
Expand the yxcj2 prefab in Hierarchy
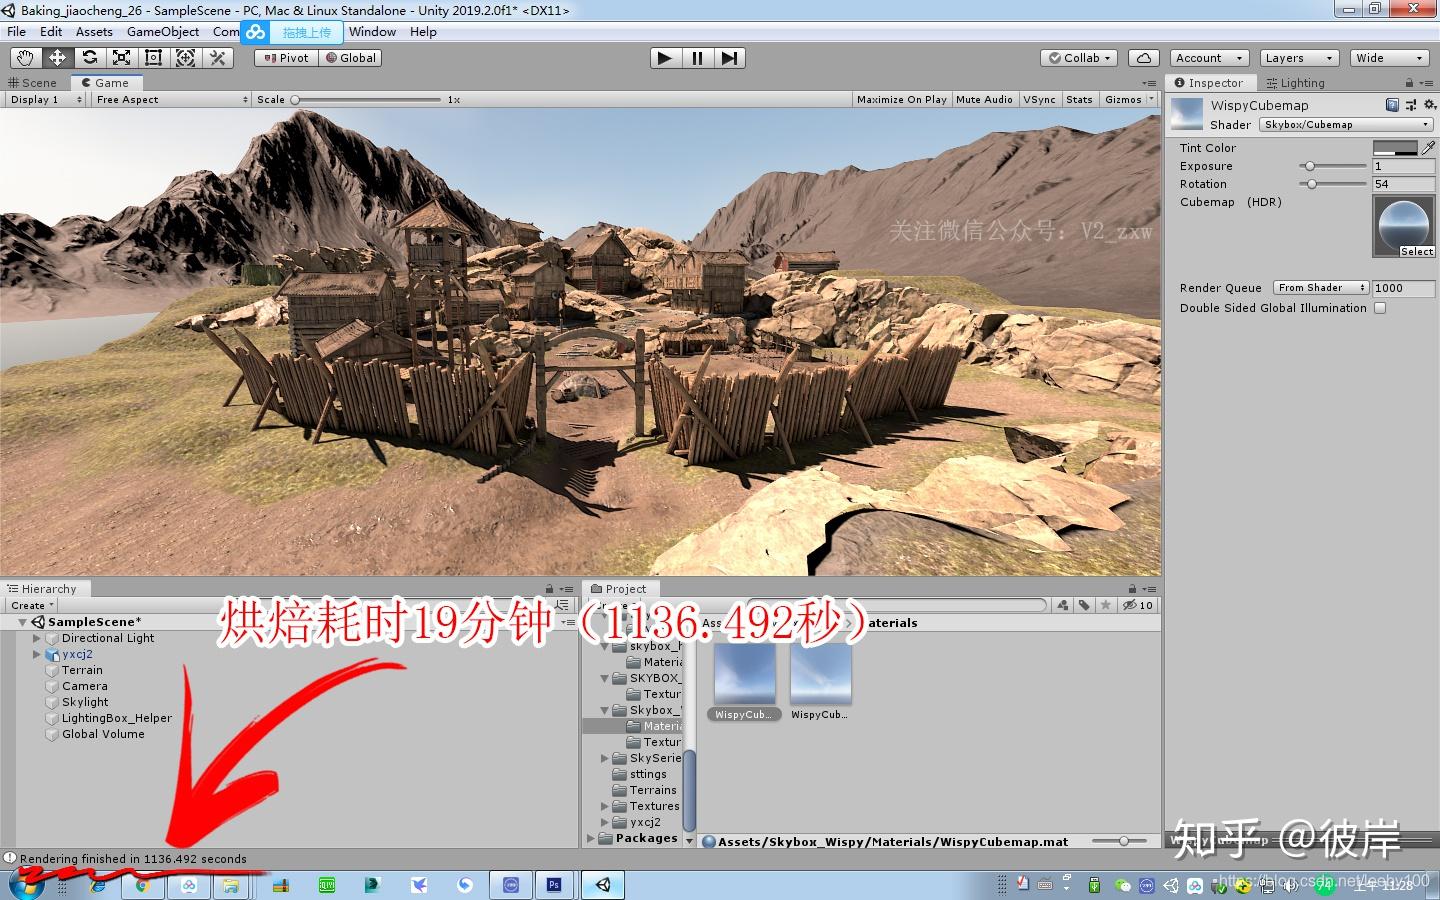point(37,654)
